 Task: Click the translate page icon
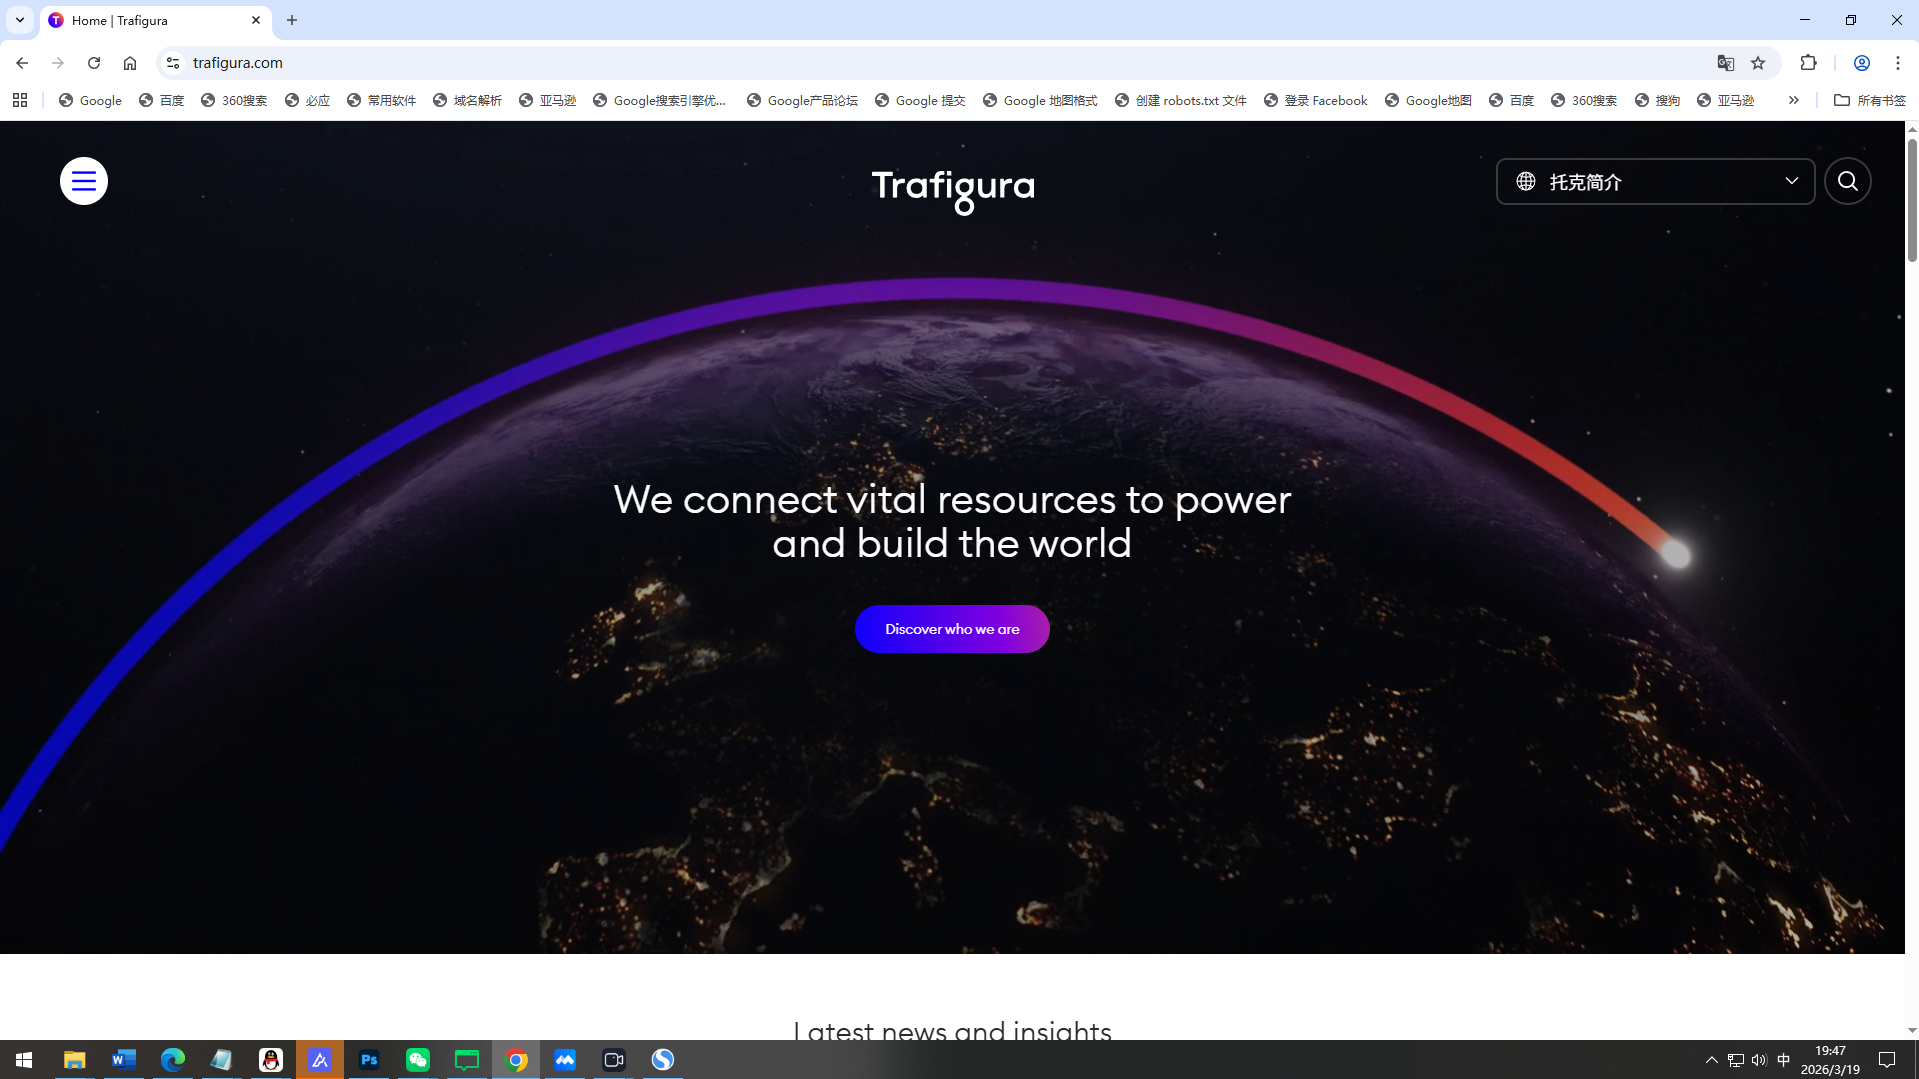[1725, 63]
